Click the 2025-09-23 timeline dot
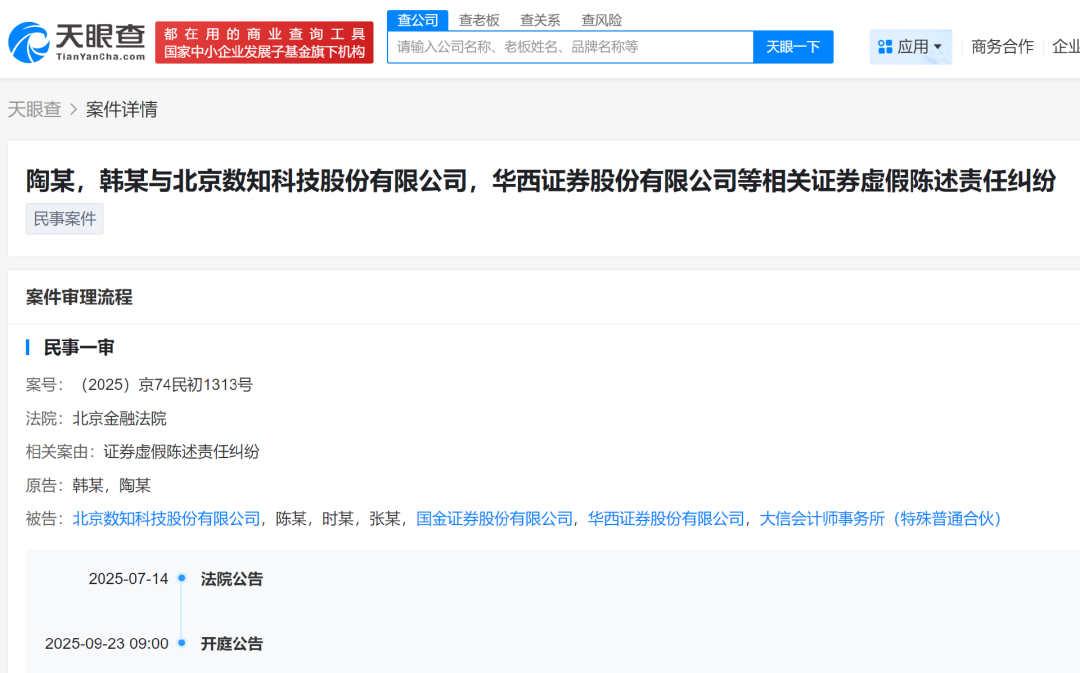 [182, 643]
